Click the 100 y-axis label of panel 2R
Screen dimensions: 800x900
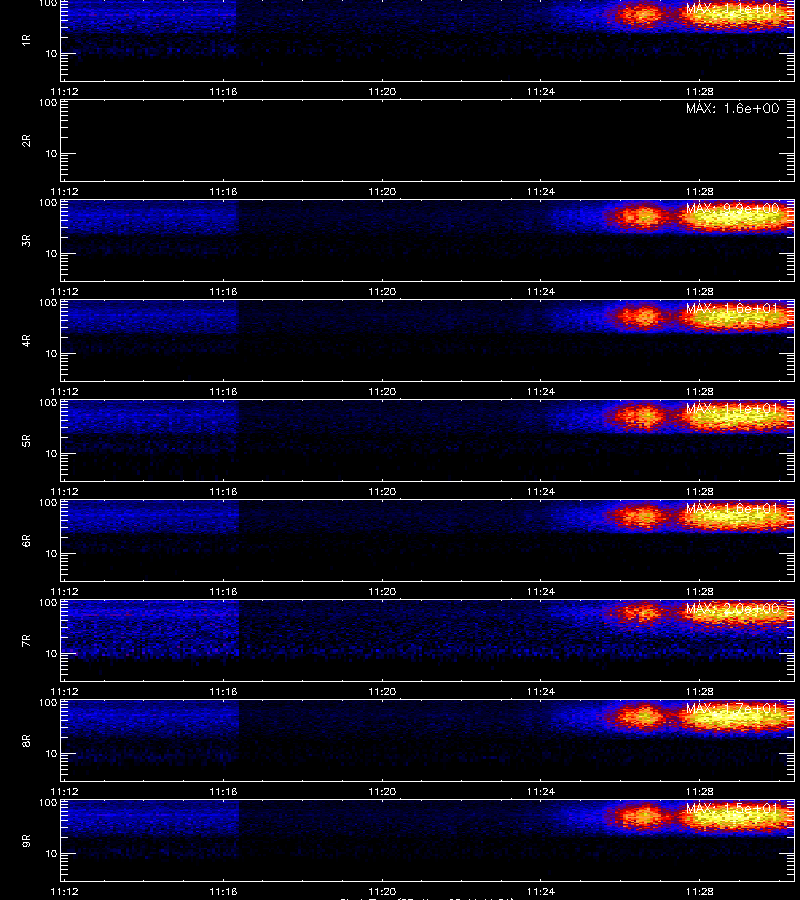click(48, 103)
